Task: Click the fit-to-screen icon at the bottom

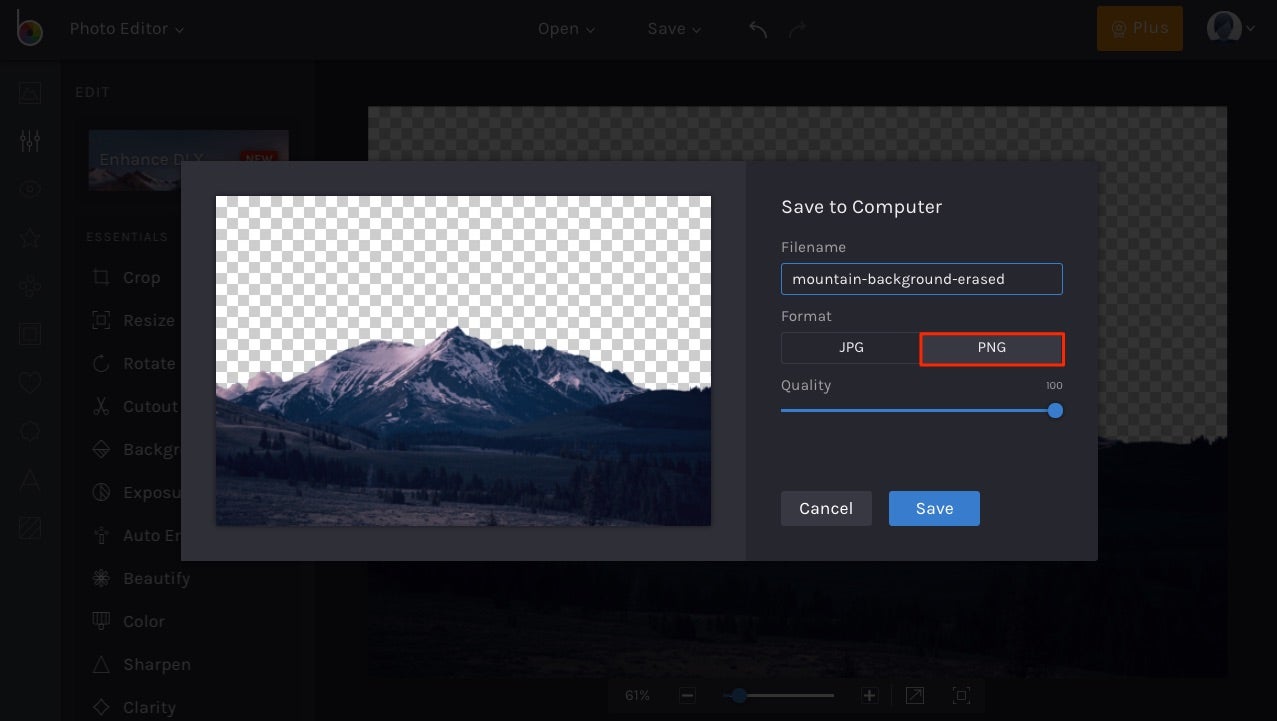Action: pyautogui.click(x=960, y=694)
